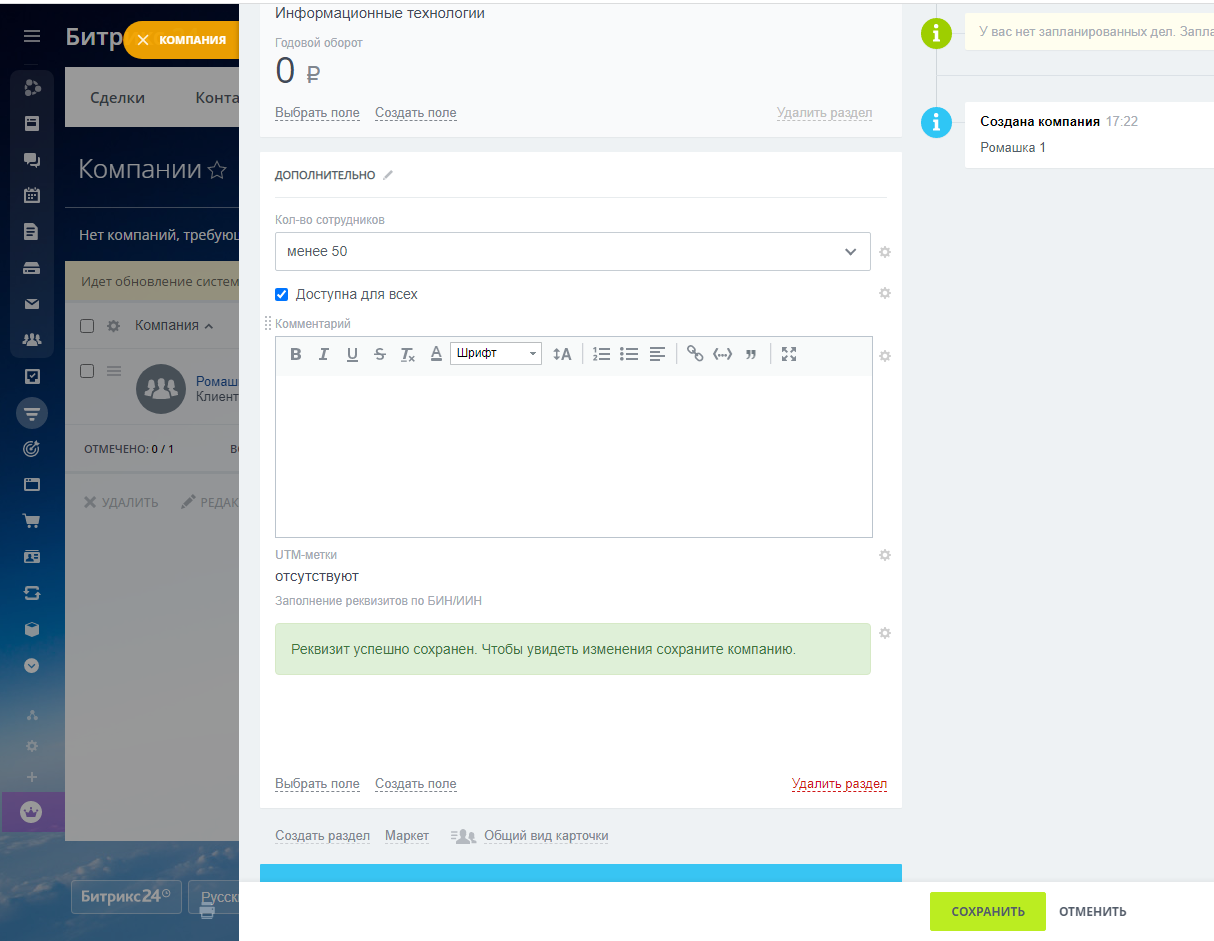Open the CRM funnel icon in sidebar
The width and height of the screenshot is (1214, 941).
(x=32, y=413)
